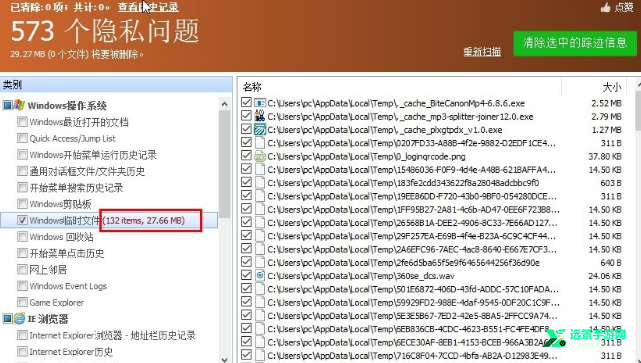Viewport: 641px width, 363px height.
Task: Uncheck the _cache_BiteCanonMp4-6.8.6.exe file checkbox
Action: [x=246, y=102]
